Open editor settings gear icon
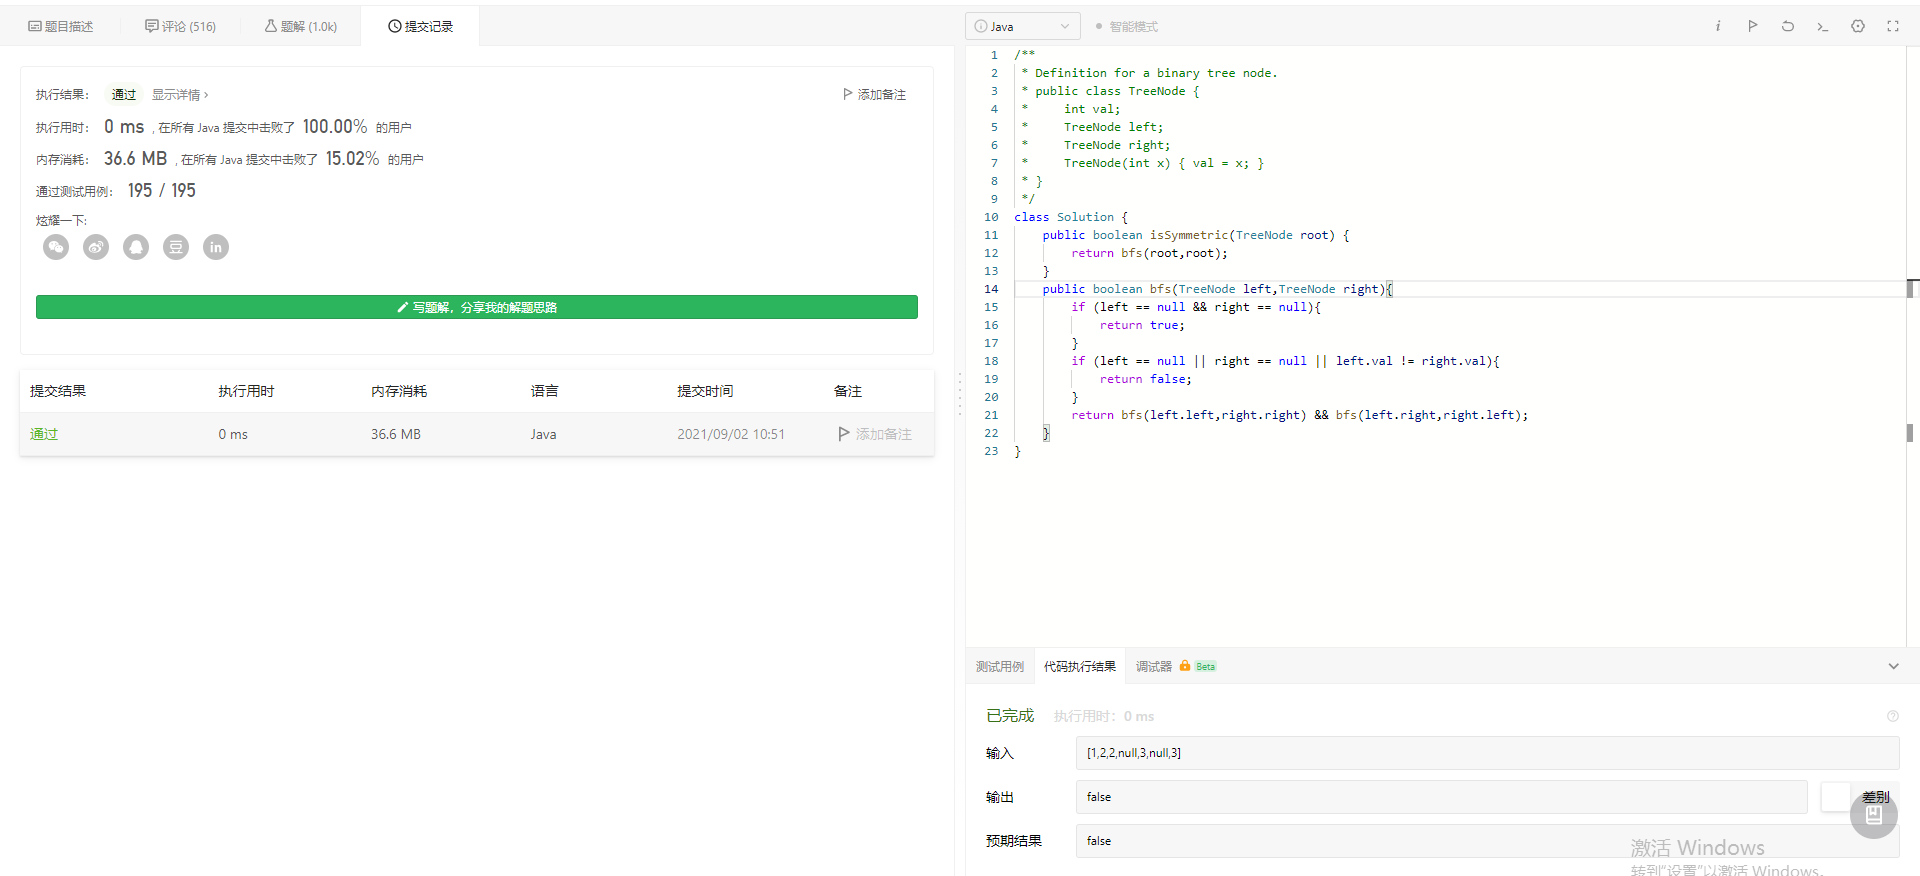The image size is (1920, 876). point(1858,26)
